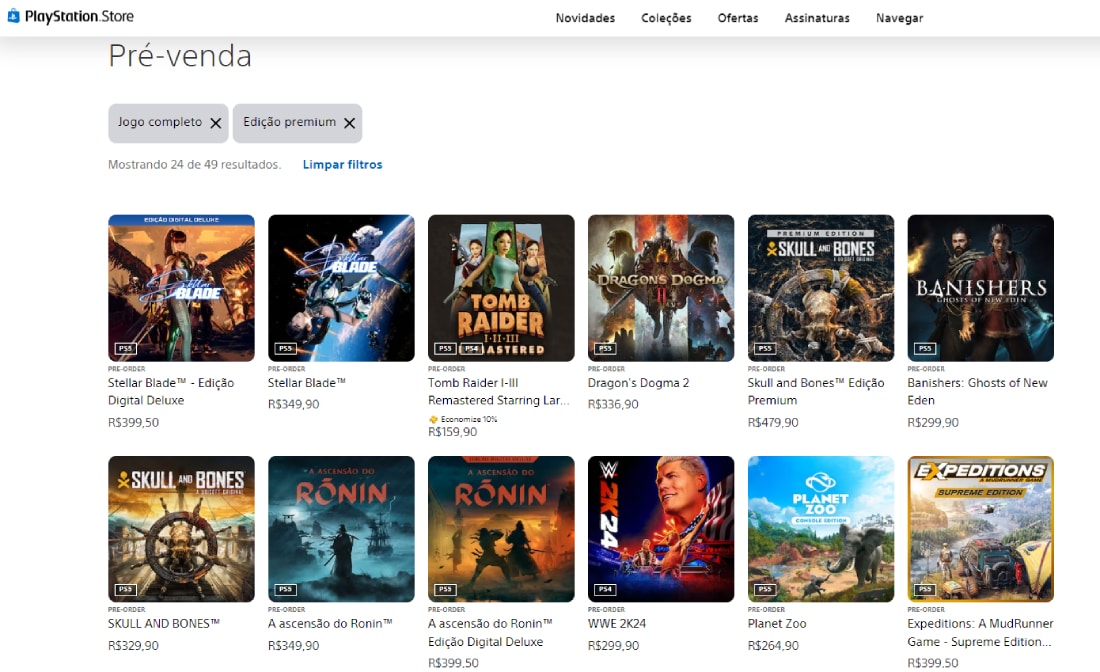Remove the Jogo completo filter using its X icon
The width and height of the screenshot is (1100, 672).
coord(217,122)
